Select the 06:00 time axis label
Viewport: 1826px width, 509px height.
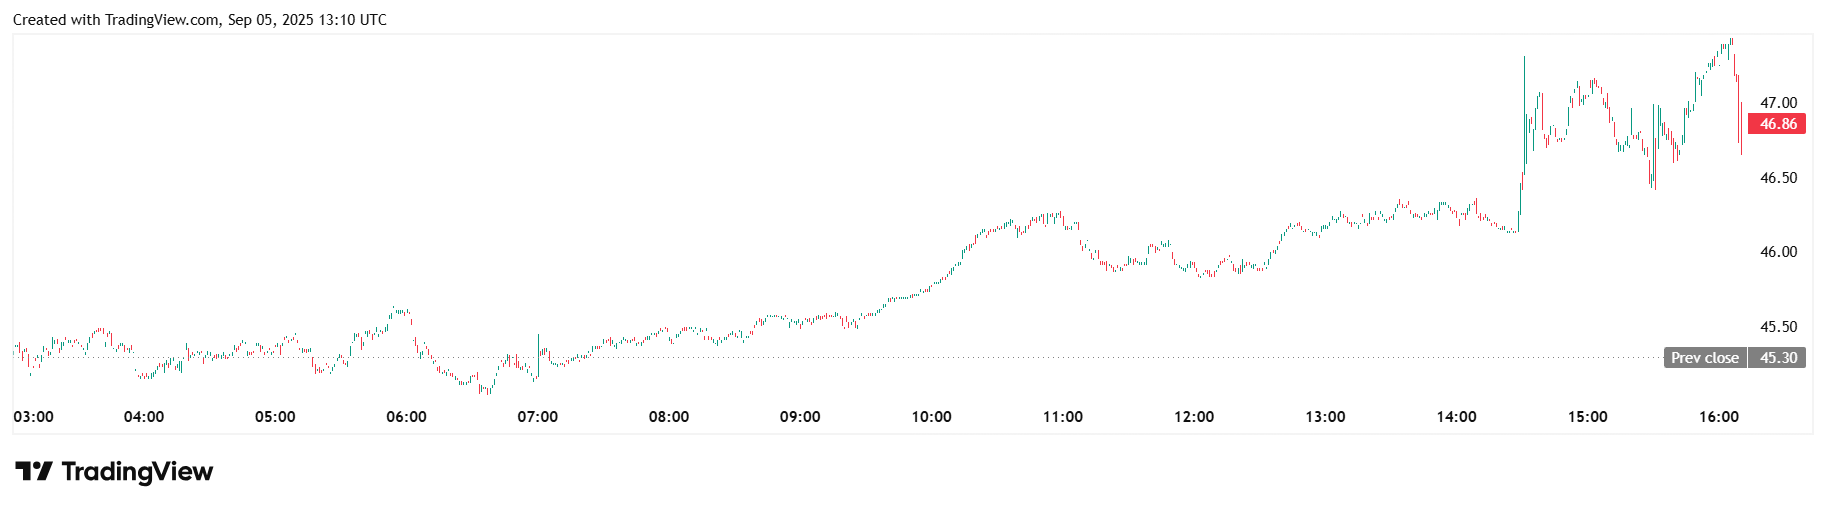(406, 417)
